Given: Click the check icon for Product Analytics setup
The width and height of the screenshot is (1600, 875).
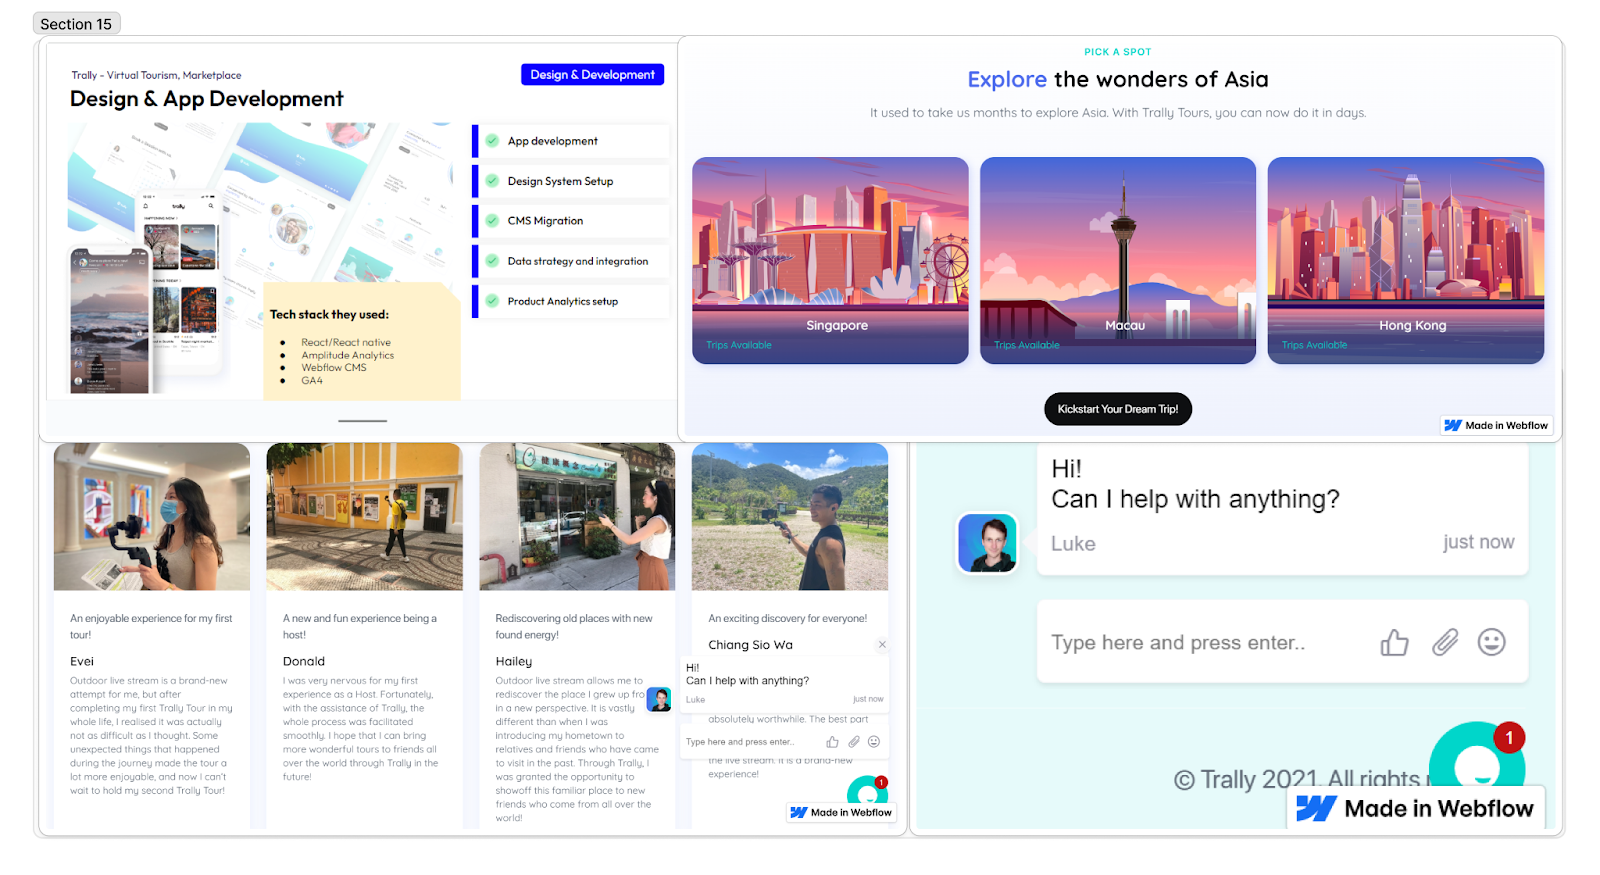Looking at the screenshot, I should pos(492,301).
